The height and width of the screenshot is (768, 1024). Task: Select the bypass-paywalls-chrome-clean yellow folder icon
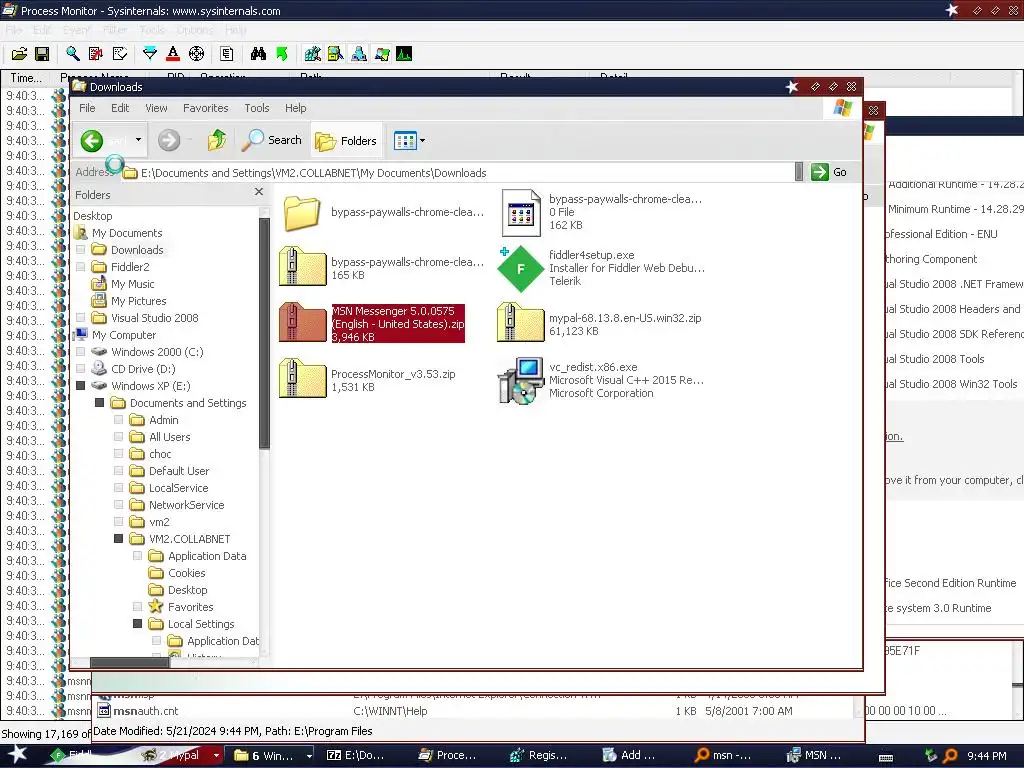(x=302, y=213)
